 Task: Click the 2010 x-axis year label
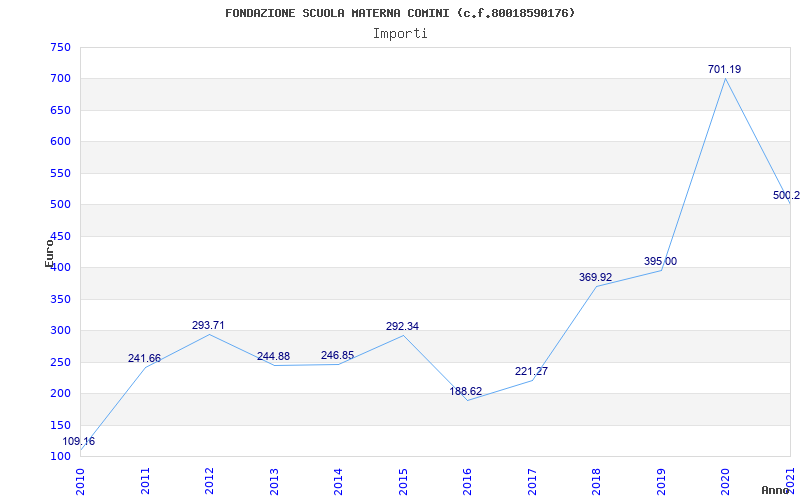80,481
